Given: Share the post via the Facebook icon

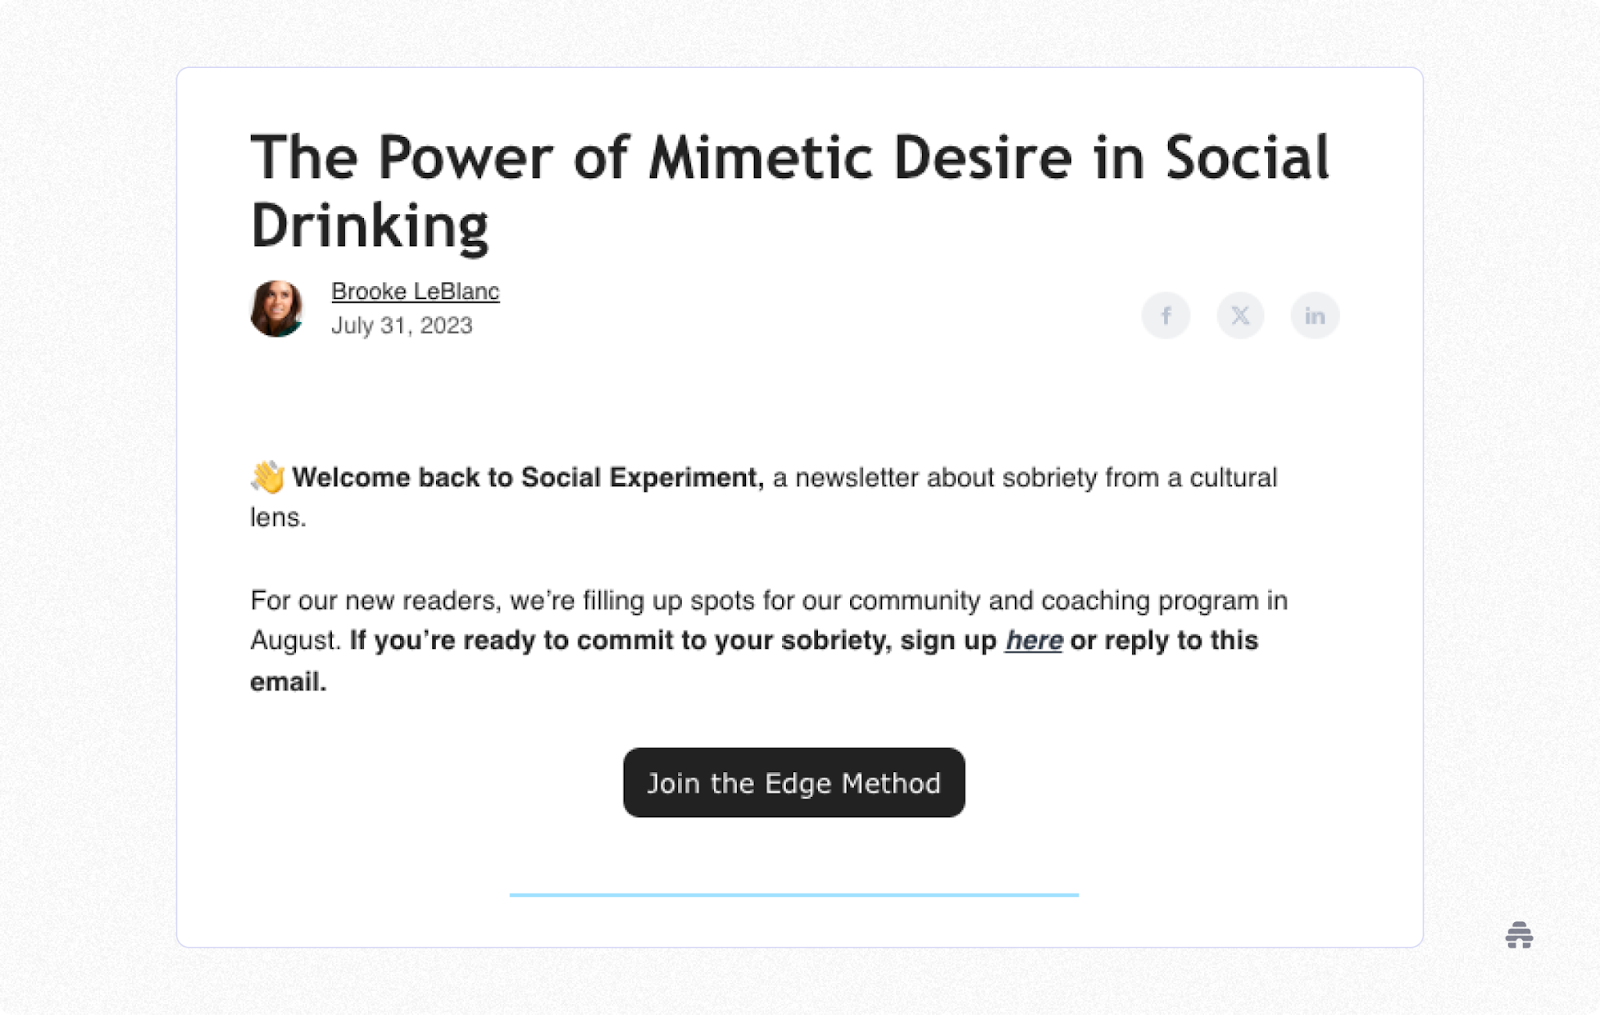Looking at the screenshot, I should (1166, 315).
